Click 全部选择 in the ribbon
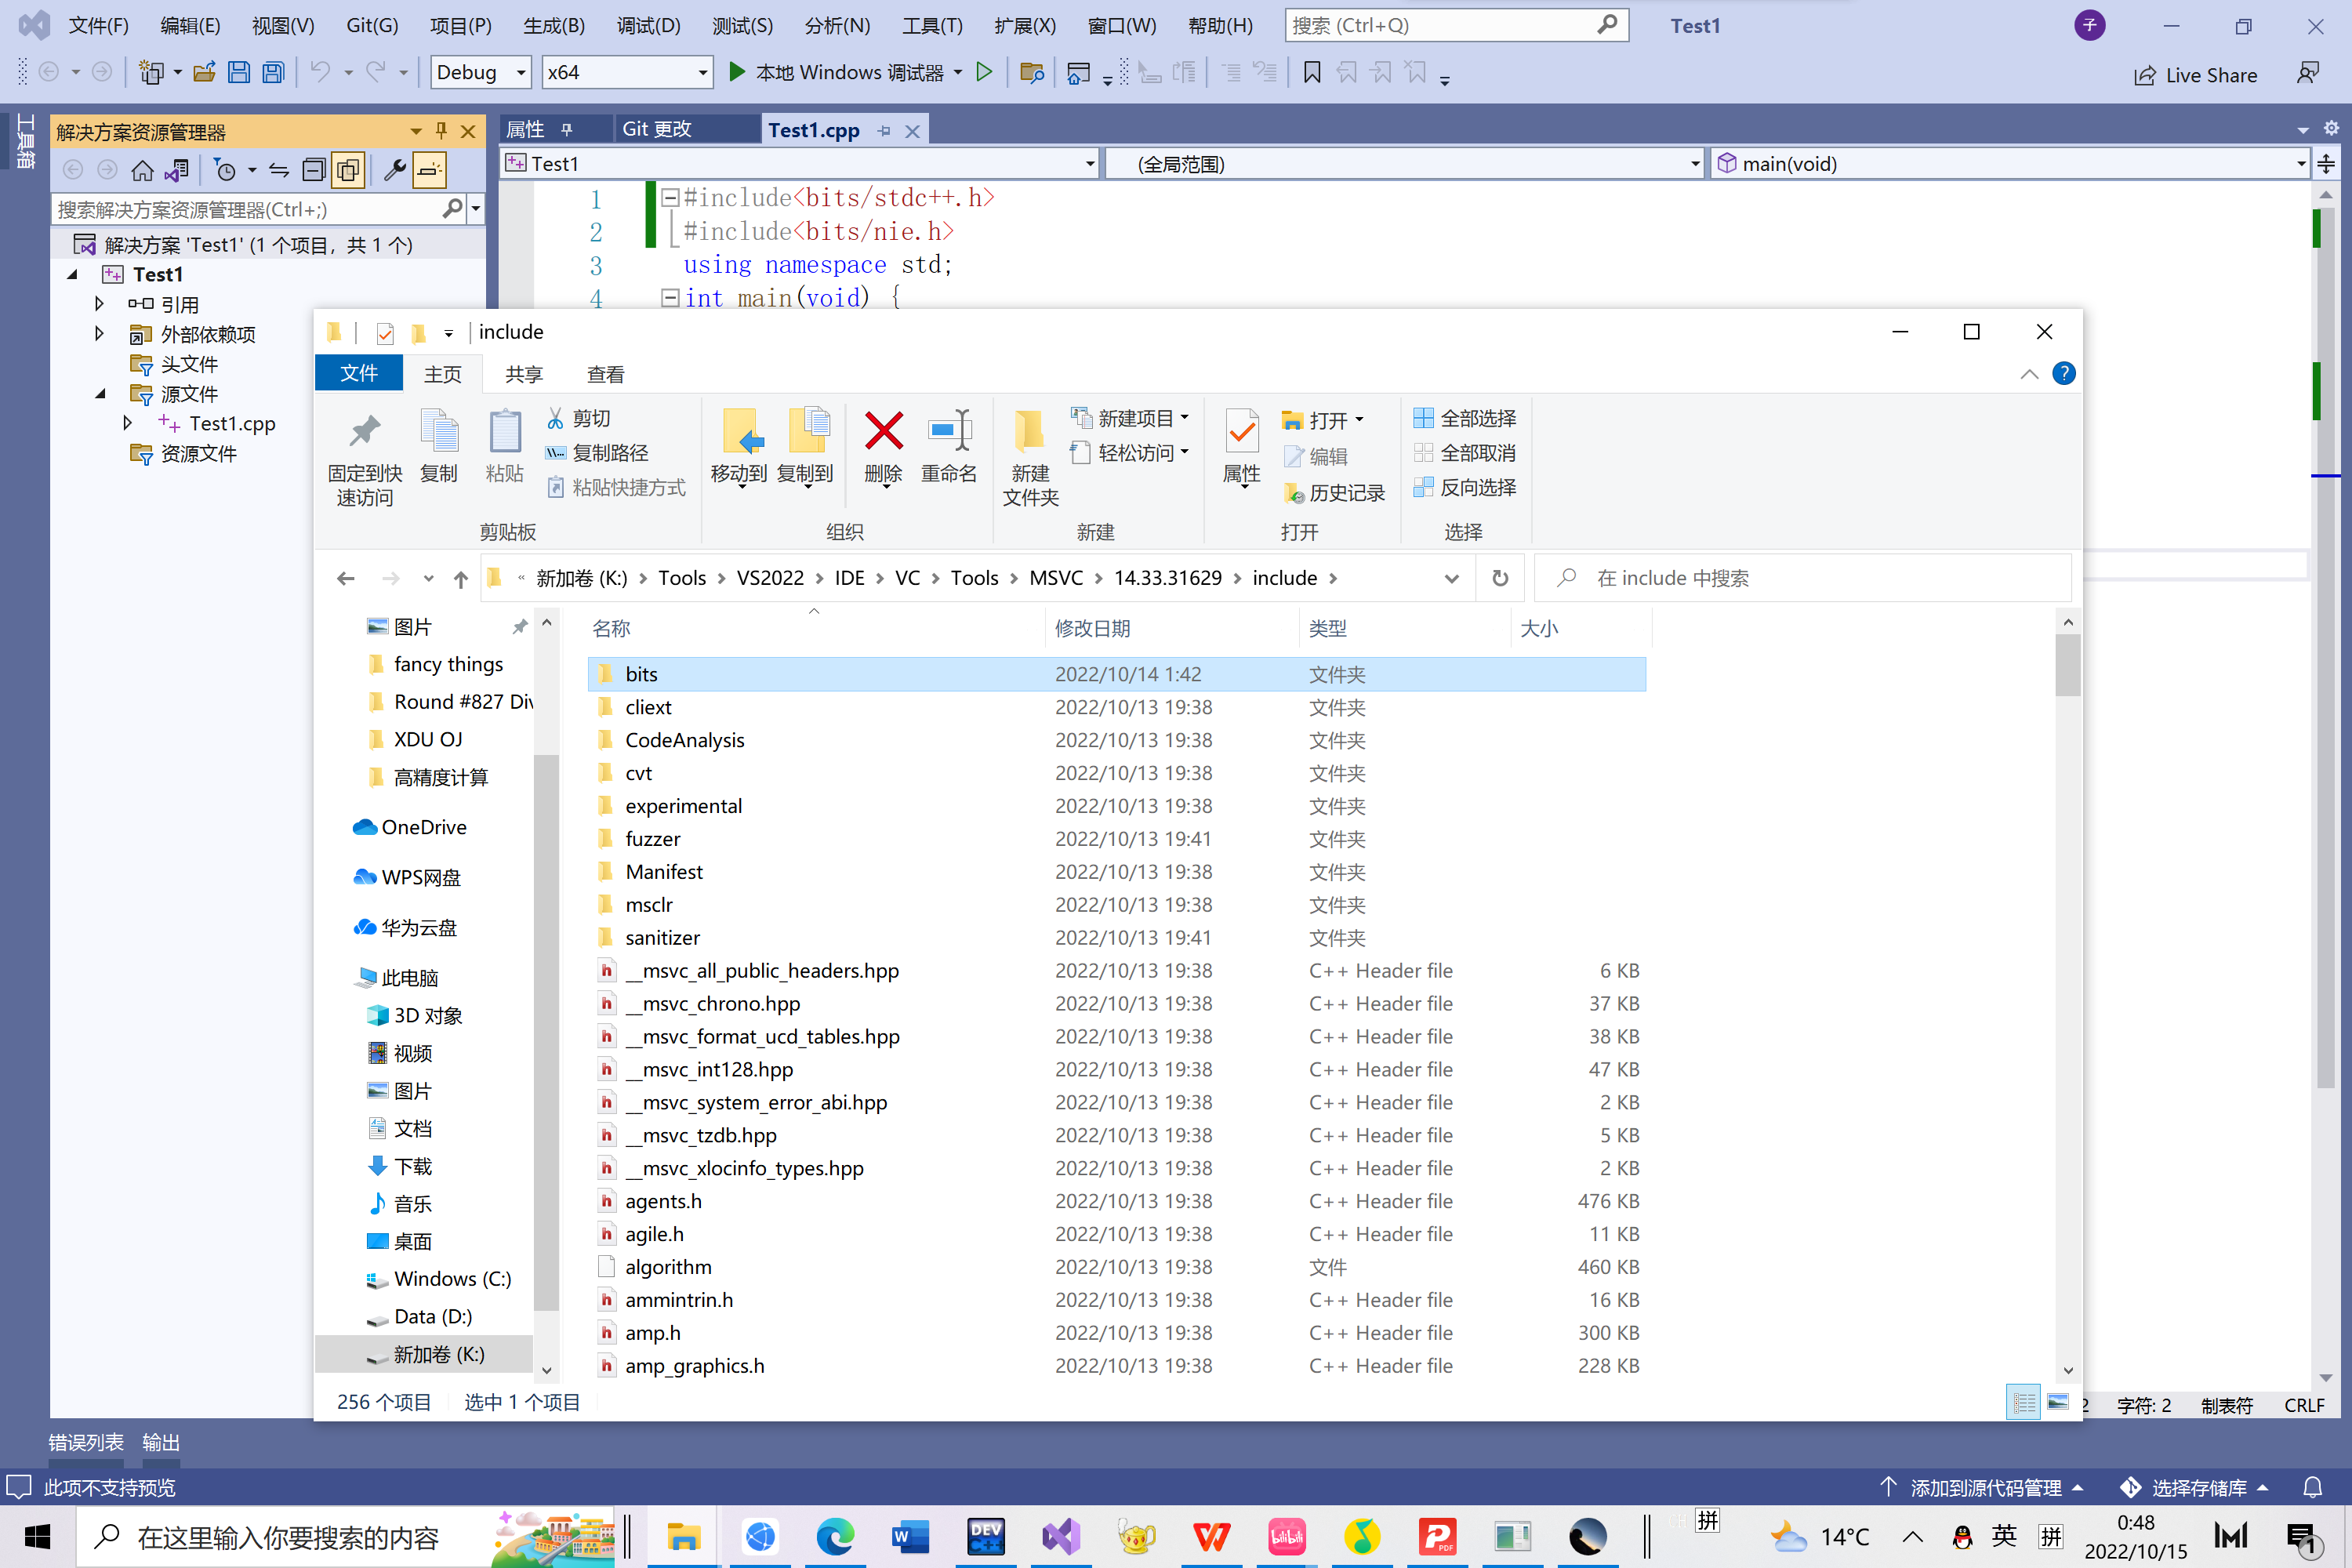The height and width of the screenshot is (1568, 2352). coord(1465,418)
